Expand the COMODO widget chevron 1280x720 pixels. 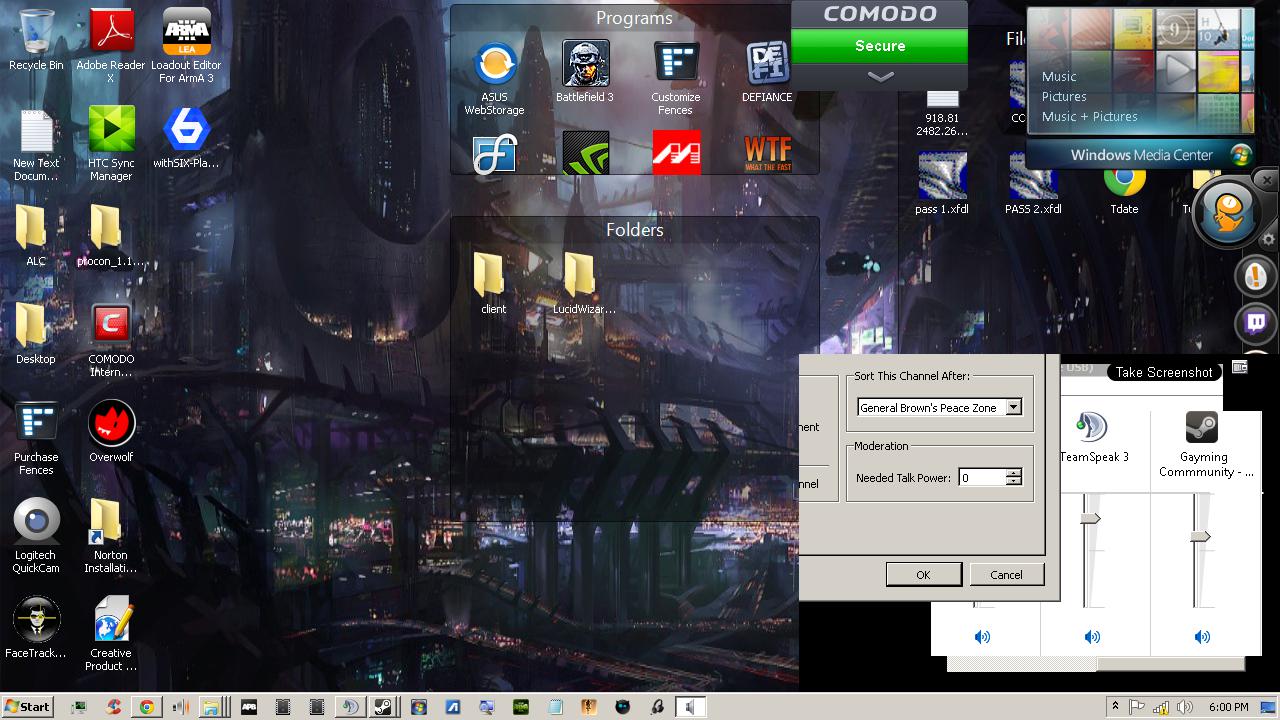coord(880,77)
